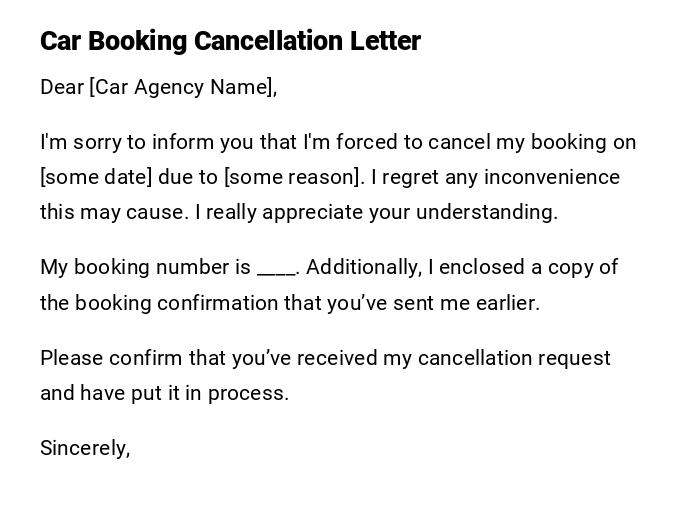Click the "[Car Agency Name]" placeholder
The width and height of the screenshot is (700, 510).
coord(182,87)
